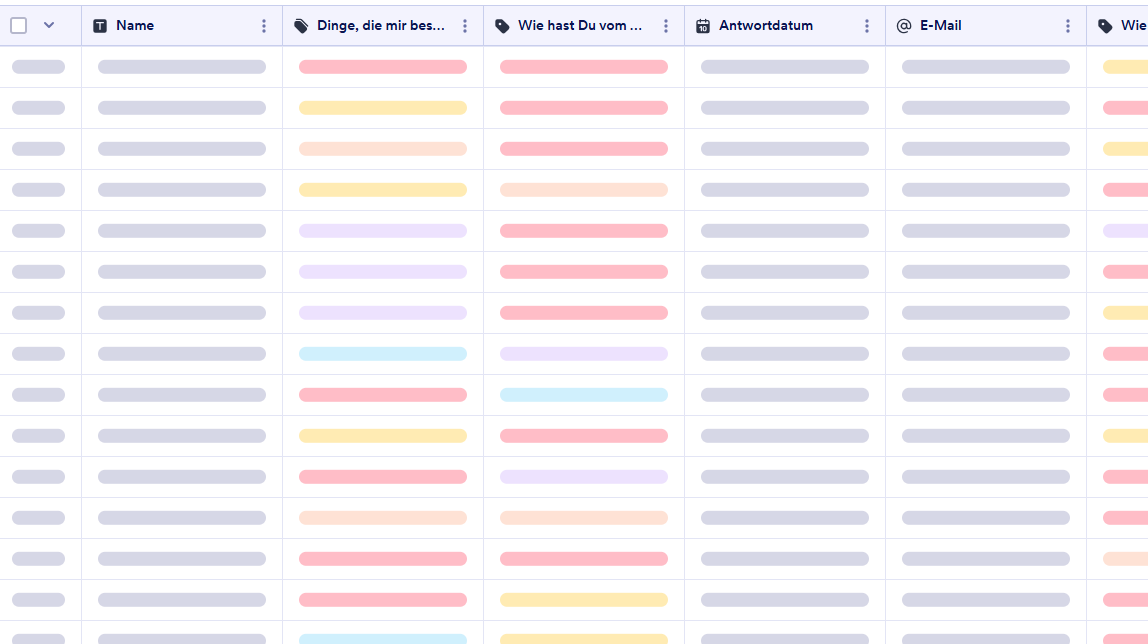
Task: Open the three-dot menu of Antwortdatum column
Action: point(867,26)
